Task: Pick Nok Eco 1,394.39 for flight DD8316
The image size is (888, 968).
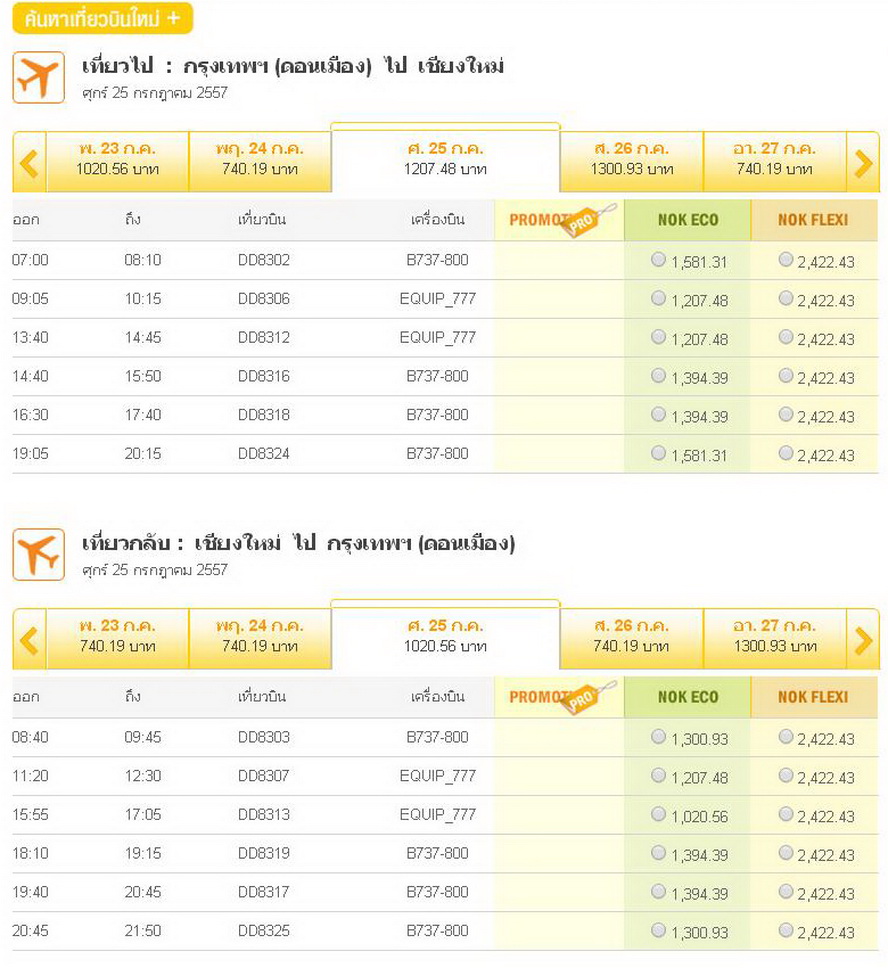Action: point(658,375)
